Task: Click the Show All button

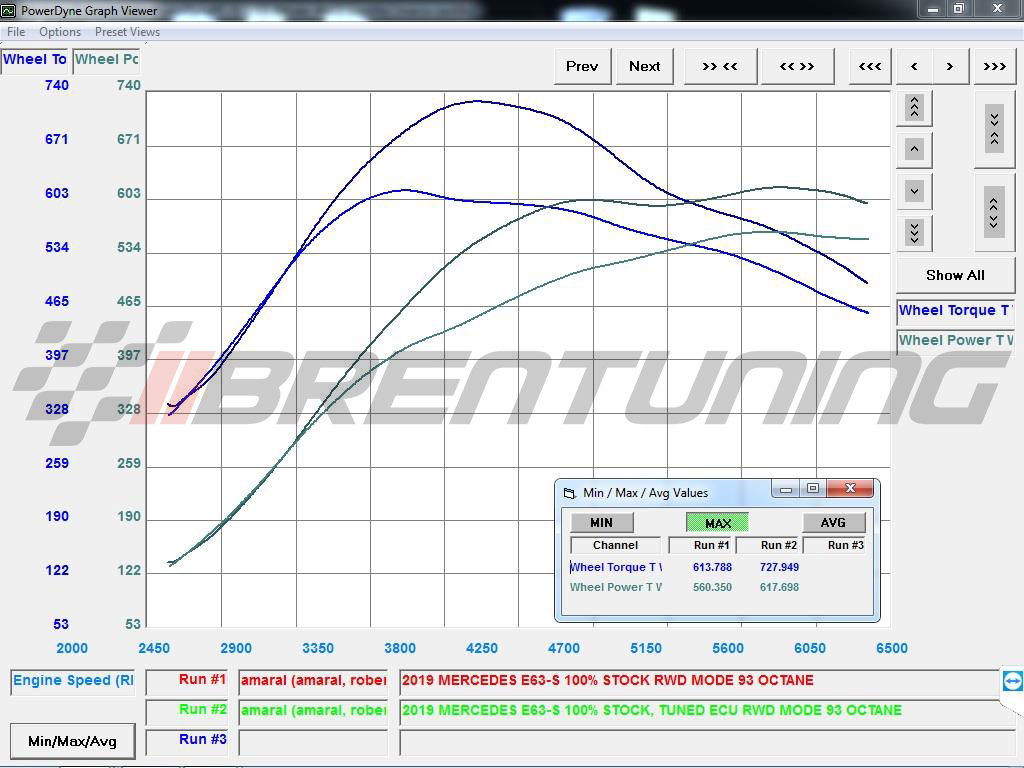Action: [955, 275]
